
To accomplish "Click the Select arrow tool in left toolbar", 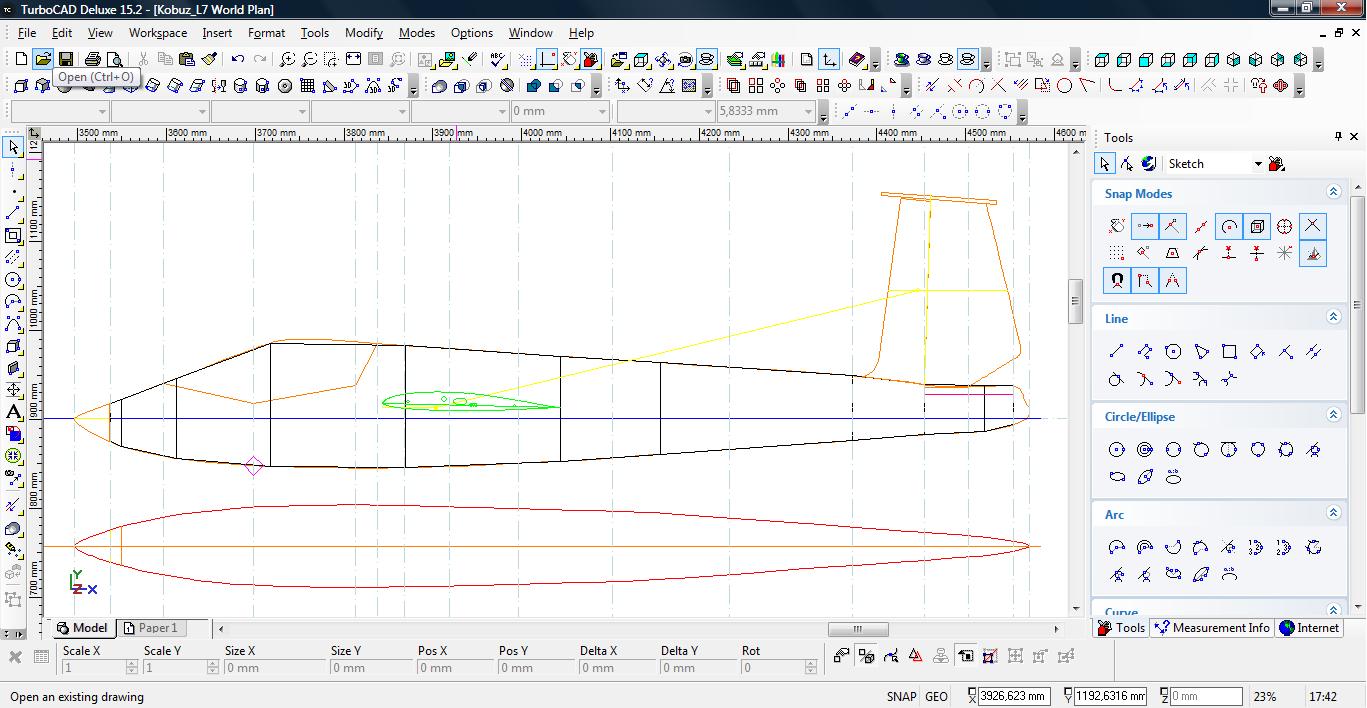I will 13,147.
